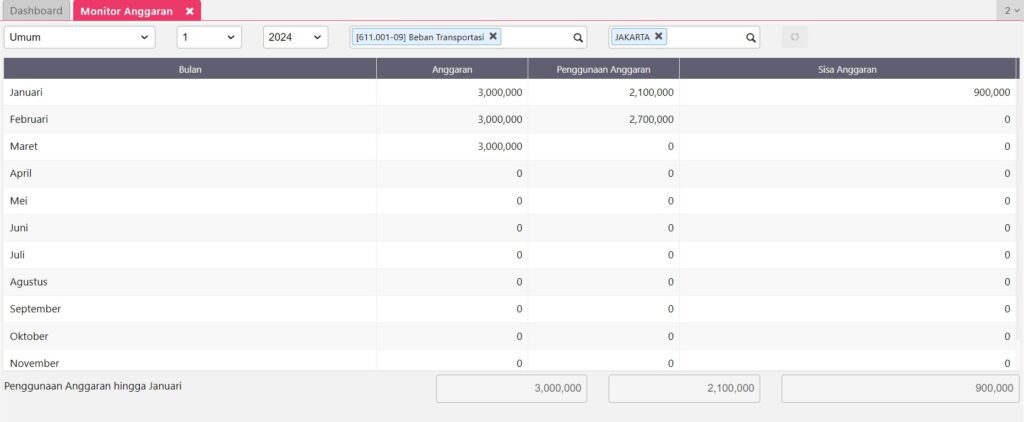The image size is (1024, 422).
Task: Close the Monitor Anggaran tab
Action: 190,11
